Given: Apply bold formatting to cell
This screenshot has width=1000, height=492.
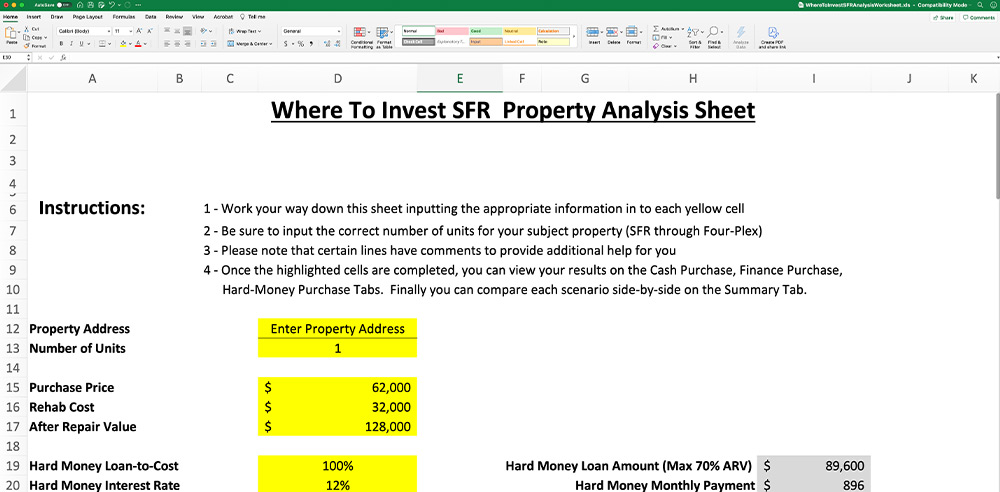Looking at the screenshot, I should point(62,44).
